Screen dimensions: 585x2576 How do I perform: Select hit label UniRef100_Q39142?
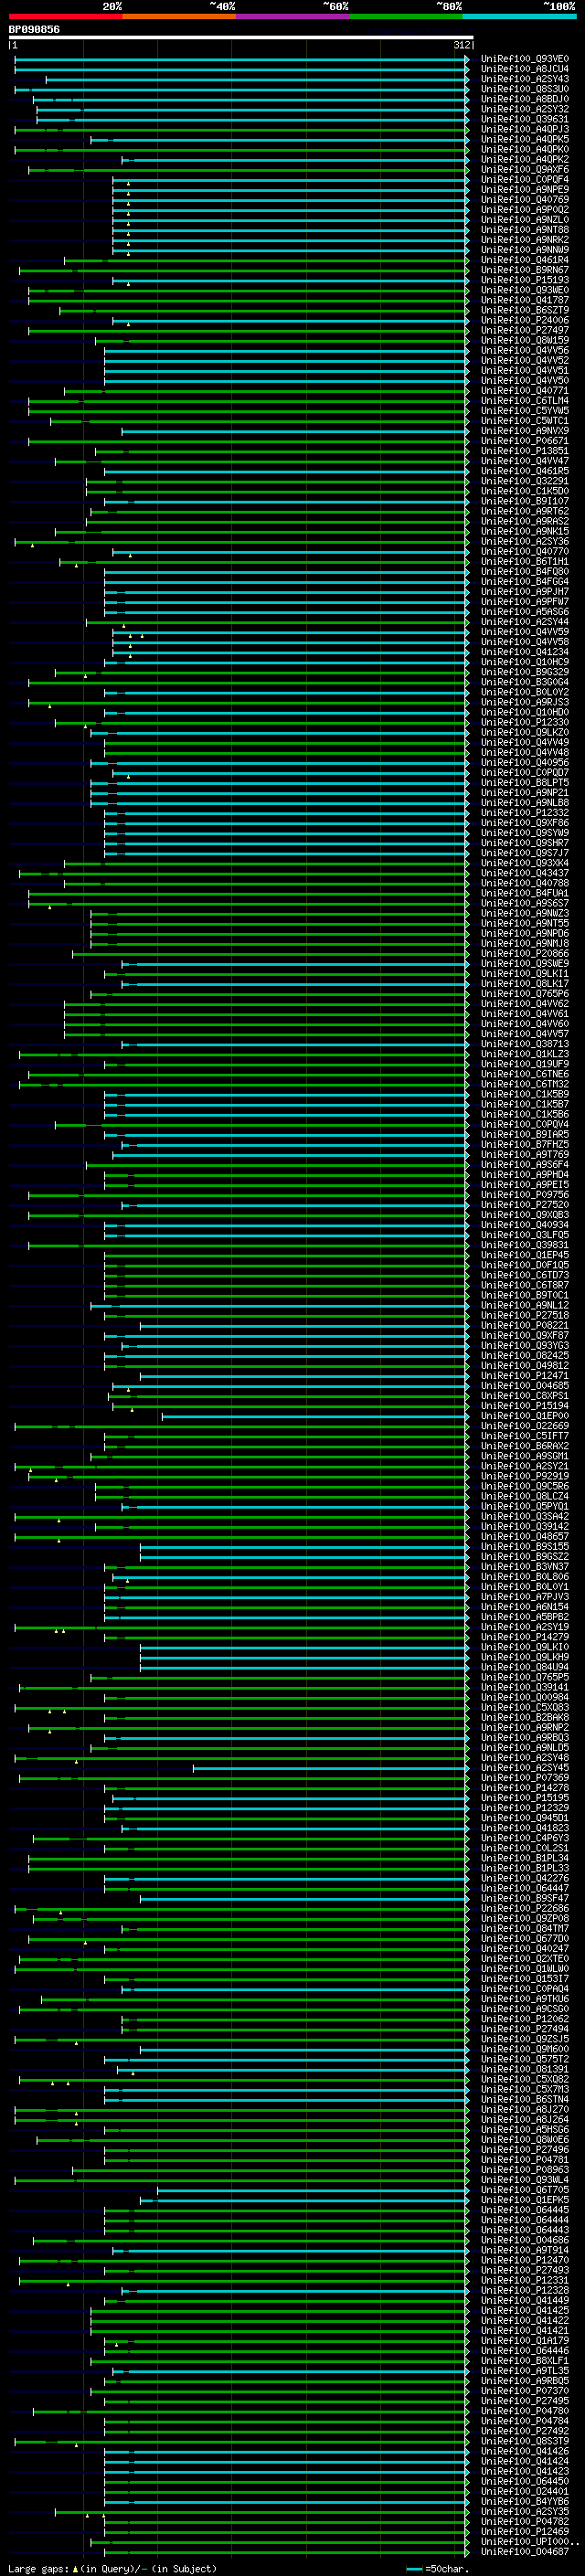click(525, 1526)
